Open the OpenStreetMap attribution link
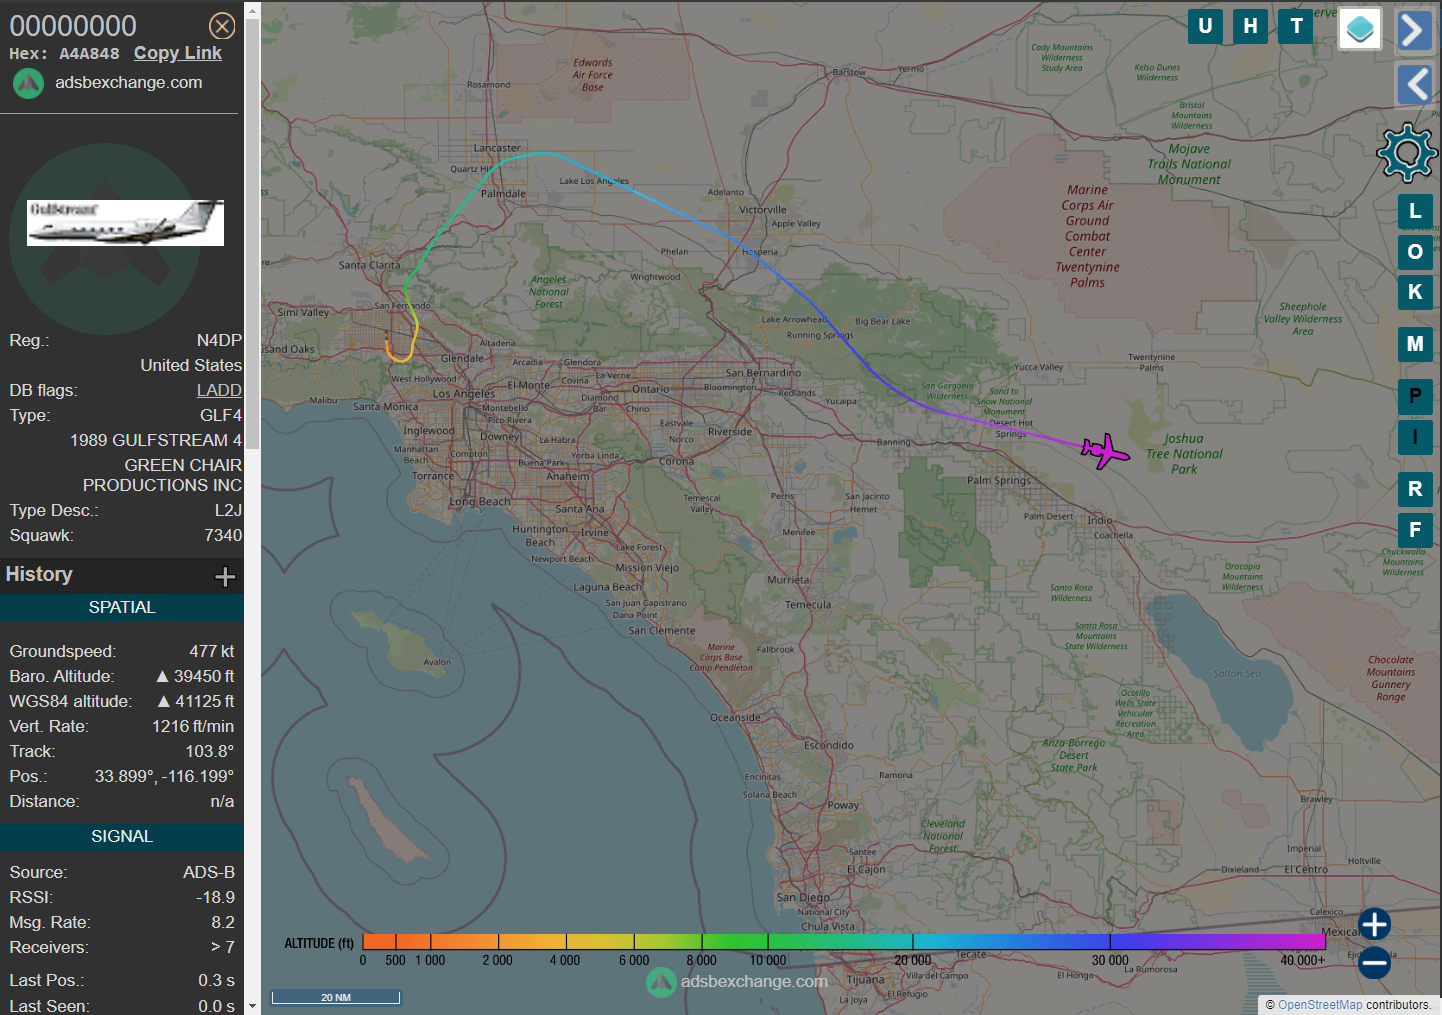This screenshot has width=1442, height=1015. coord(1320,1005)
